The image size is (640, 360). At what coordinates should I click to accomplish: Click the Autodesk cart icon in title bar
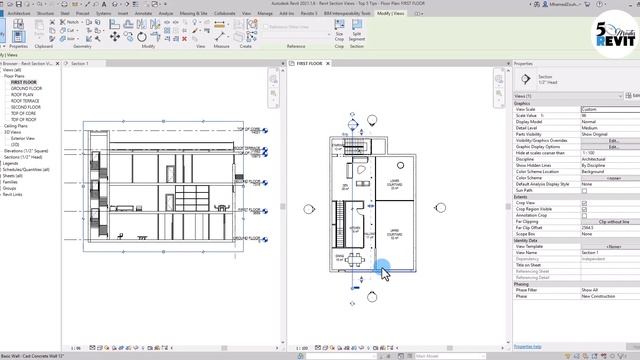pyautogui.click(x=587, y=4)
